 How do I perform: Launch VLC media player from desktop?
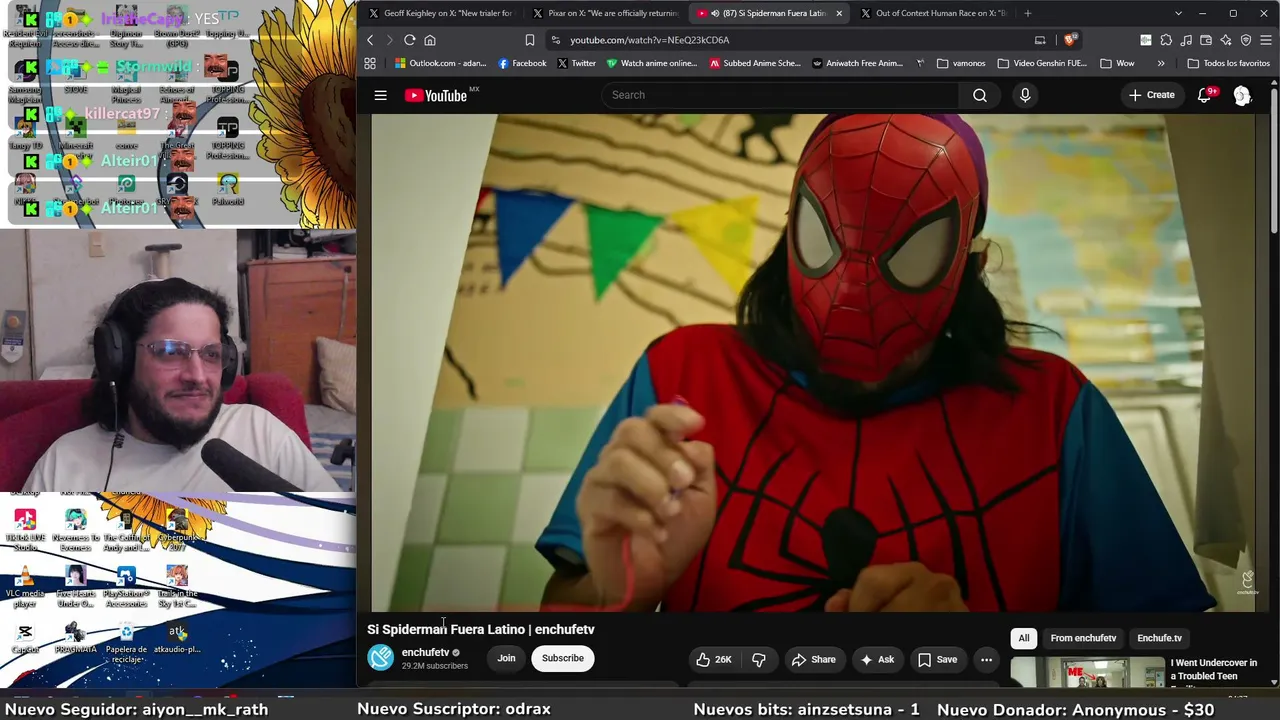(25, 587)
